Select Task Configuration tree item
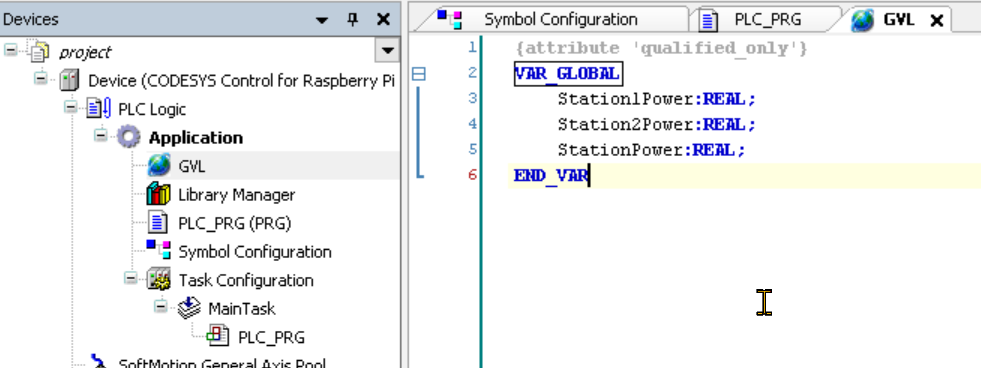Screen dimensions: 981x368 [246, 280]
